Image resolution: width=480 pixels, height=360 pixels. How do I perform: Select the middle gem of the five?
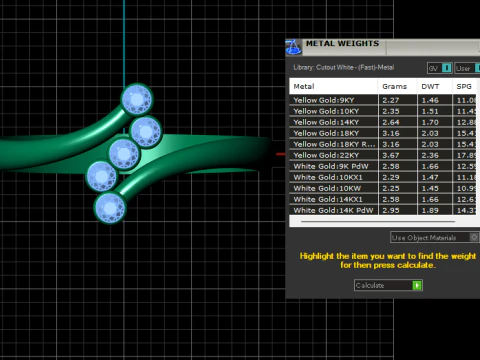click(124, 154)
